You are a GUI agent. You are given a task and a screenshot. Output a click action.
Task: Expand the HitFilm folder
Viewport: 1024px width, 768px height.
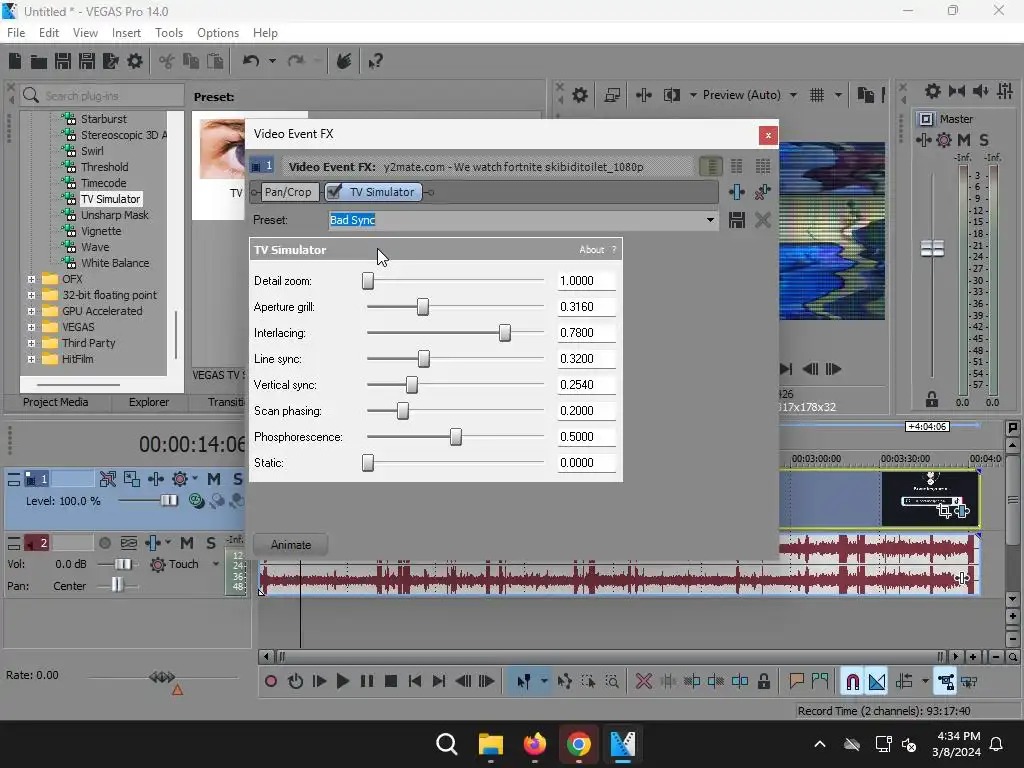tap(31, 359)
